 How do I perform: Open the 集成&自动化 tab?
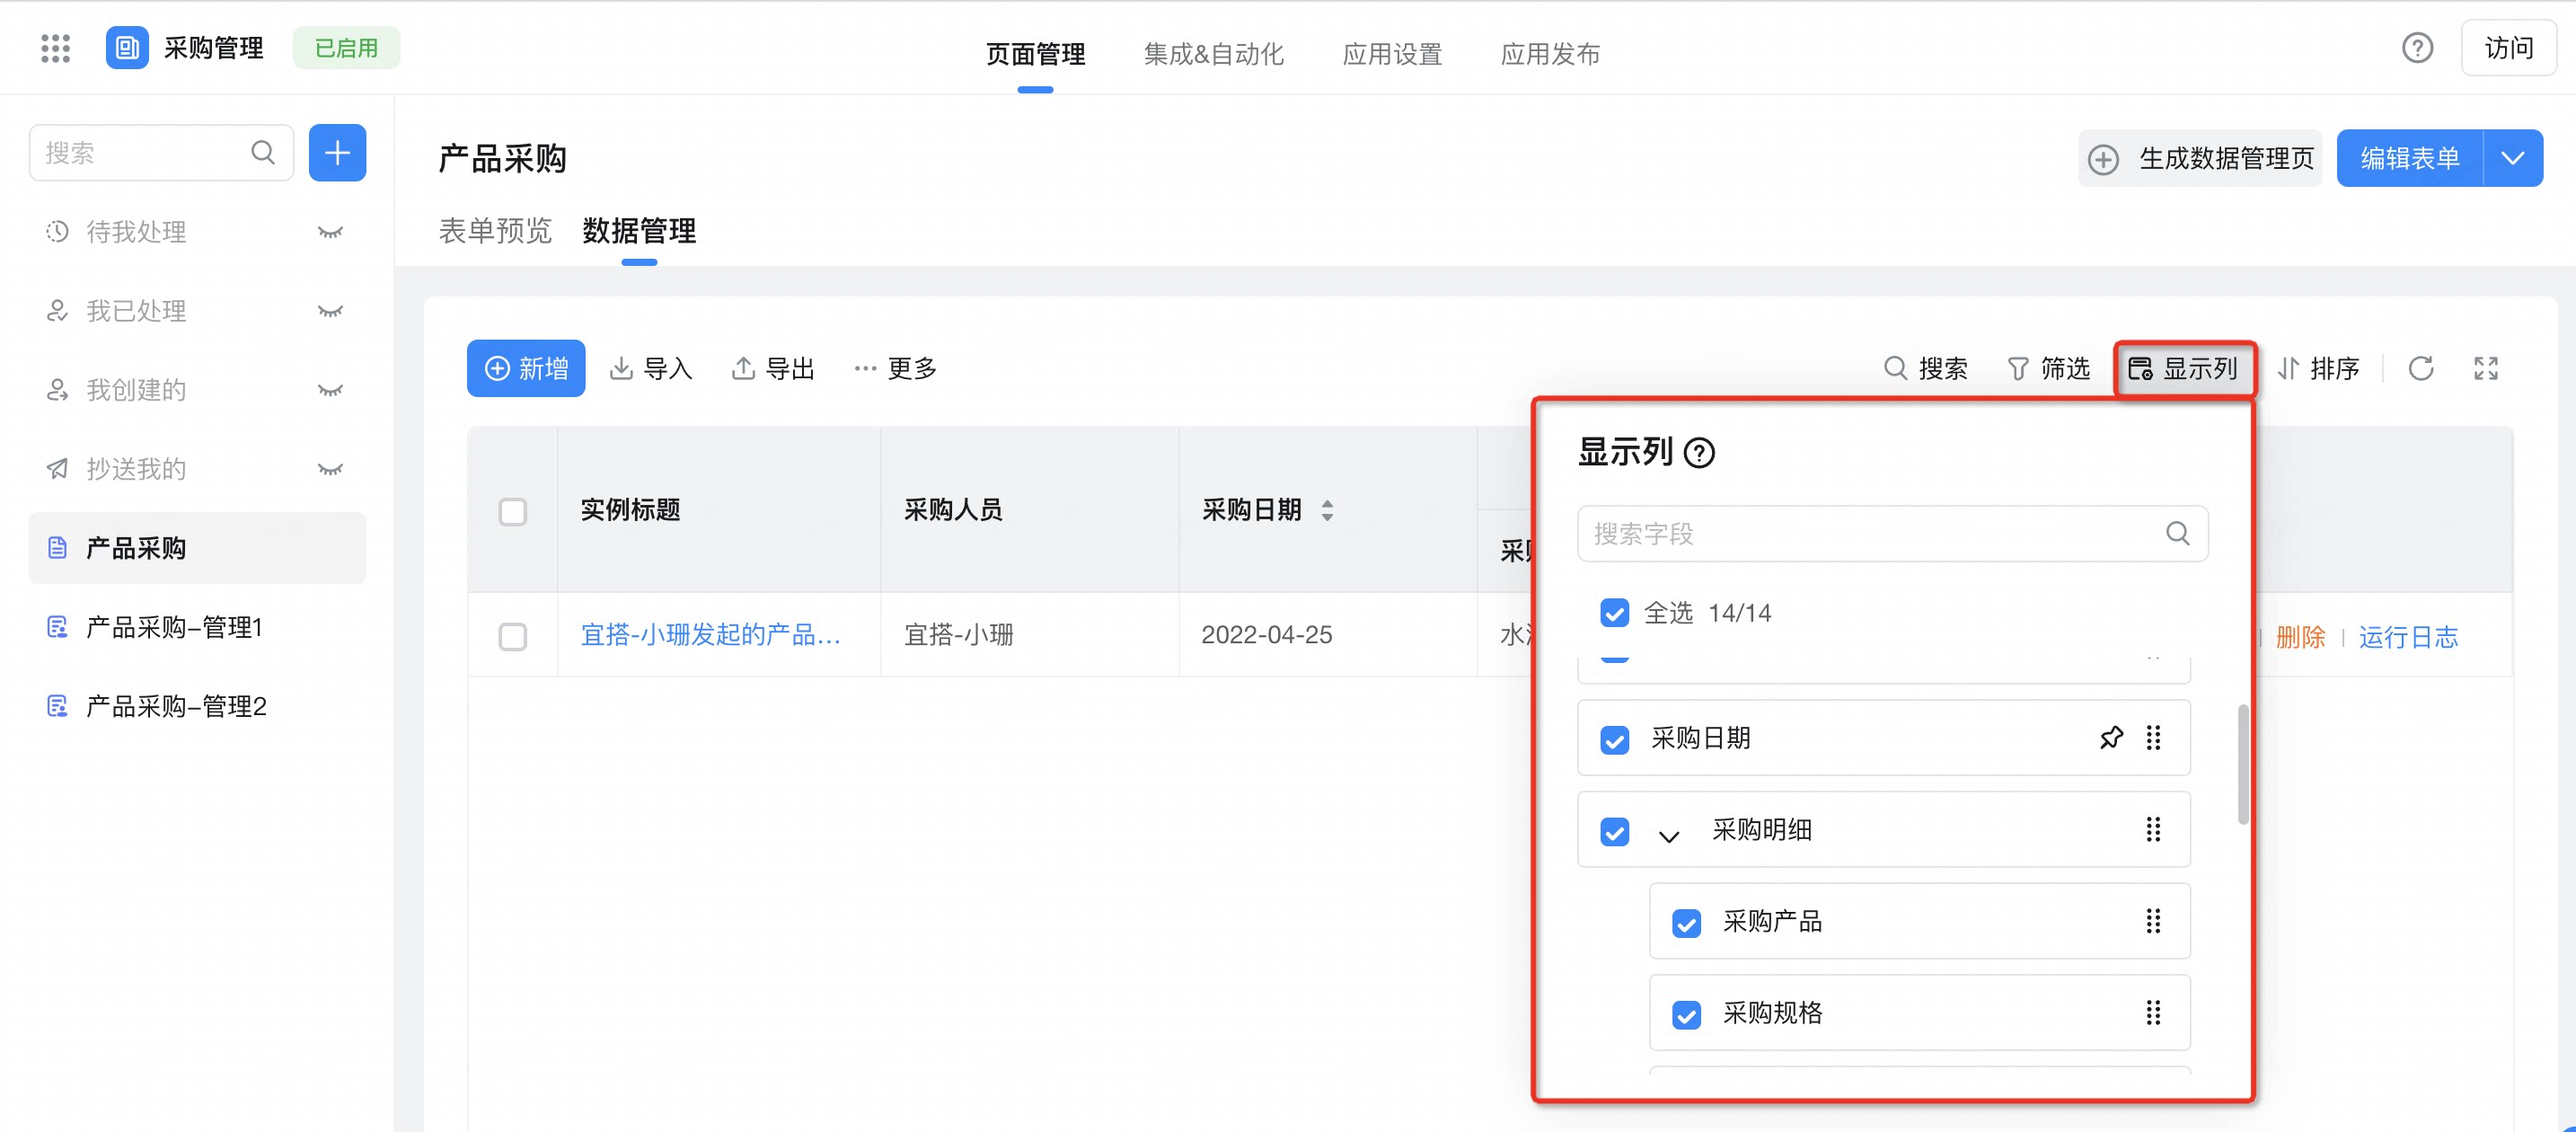tap(1213, 54)
